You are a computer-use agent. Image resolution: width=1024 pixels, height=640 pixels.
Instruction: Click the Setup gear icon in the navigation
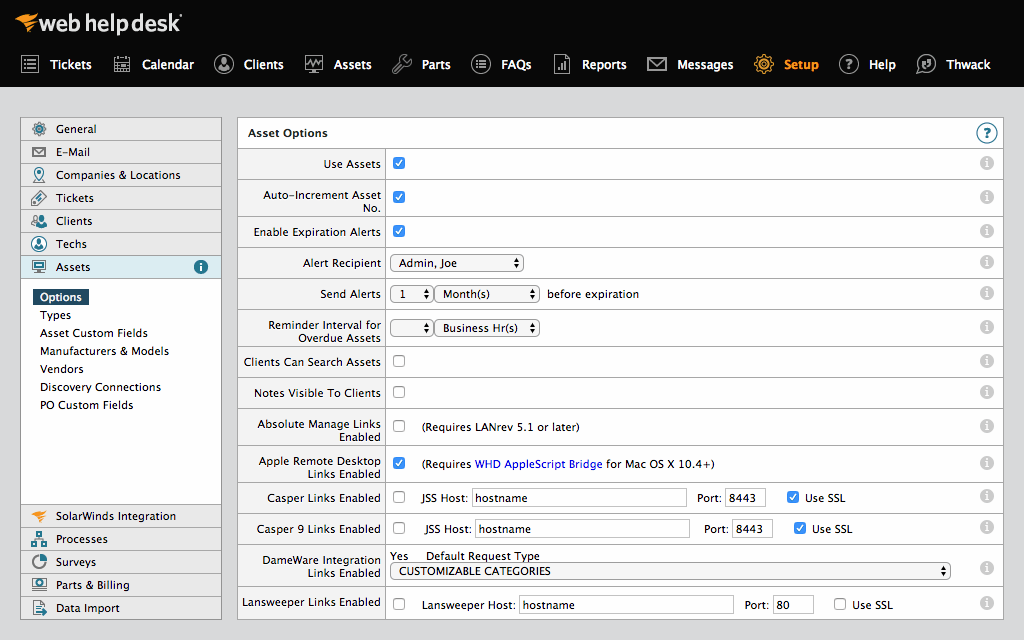click(x=763, y=64)
